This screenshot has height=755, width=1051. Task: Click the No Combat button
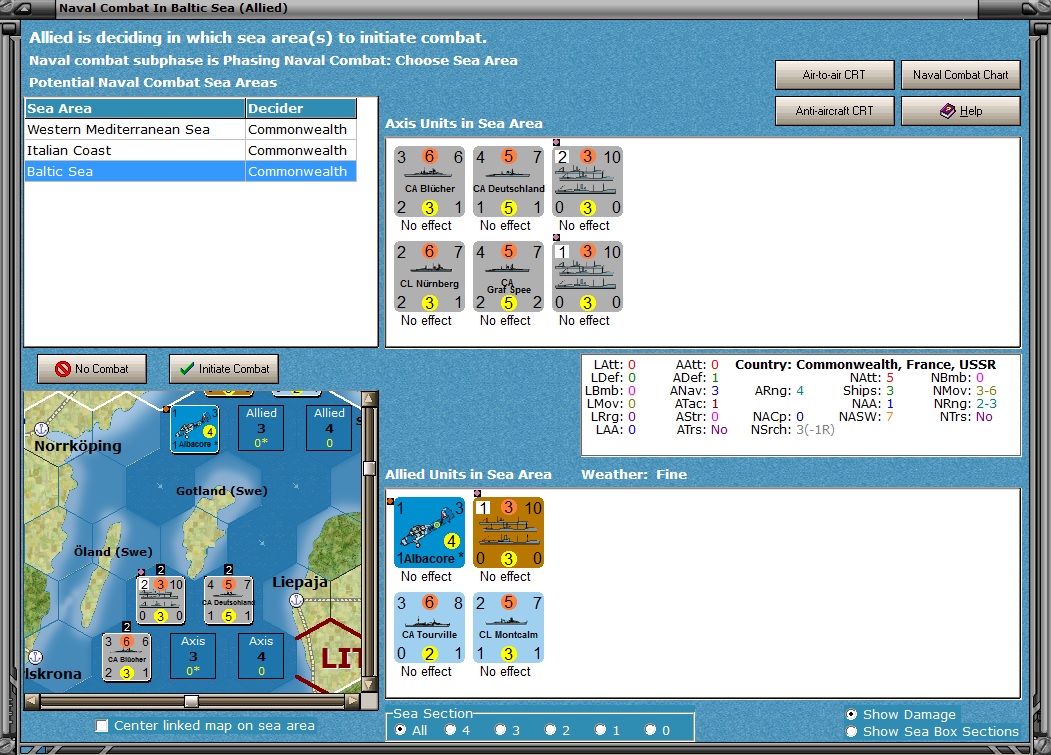point(92,369)
